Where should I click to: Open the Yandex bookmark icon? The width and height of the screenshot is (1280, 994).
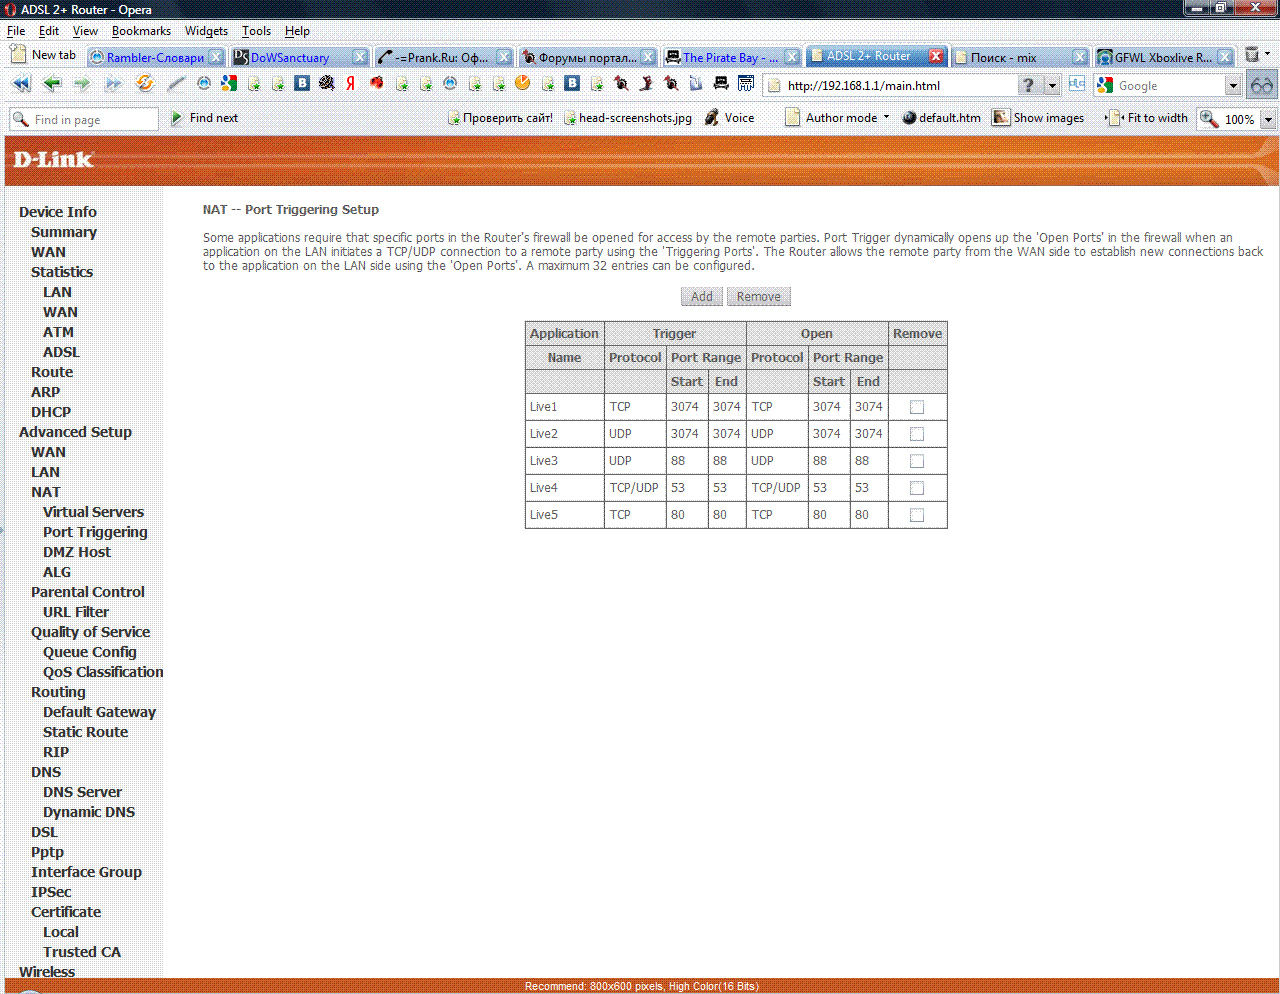[351, 84]
